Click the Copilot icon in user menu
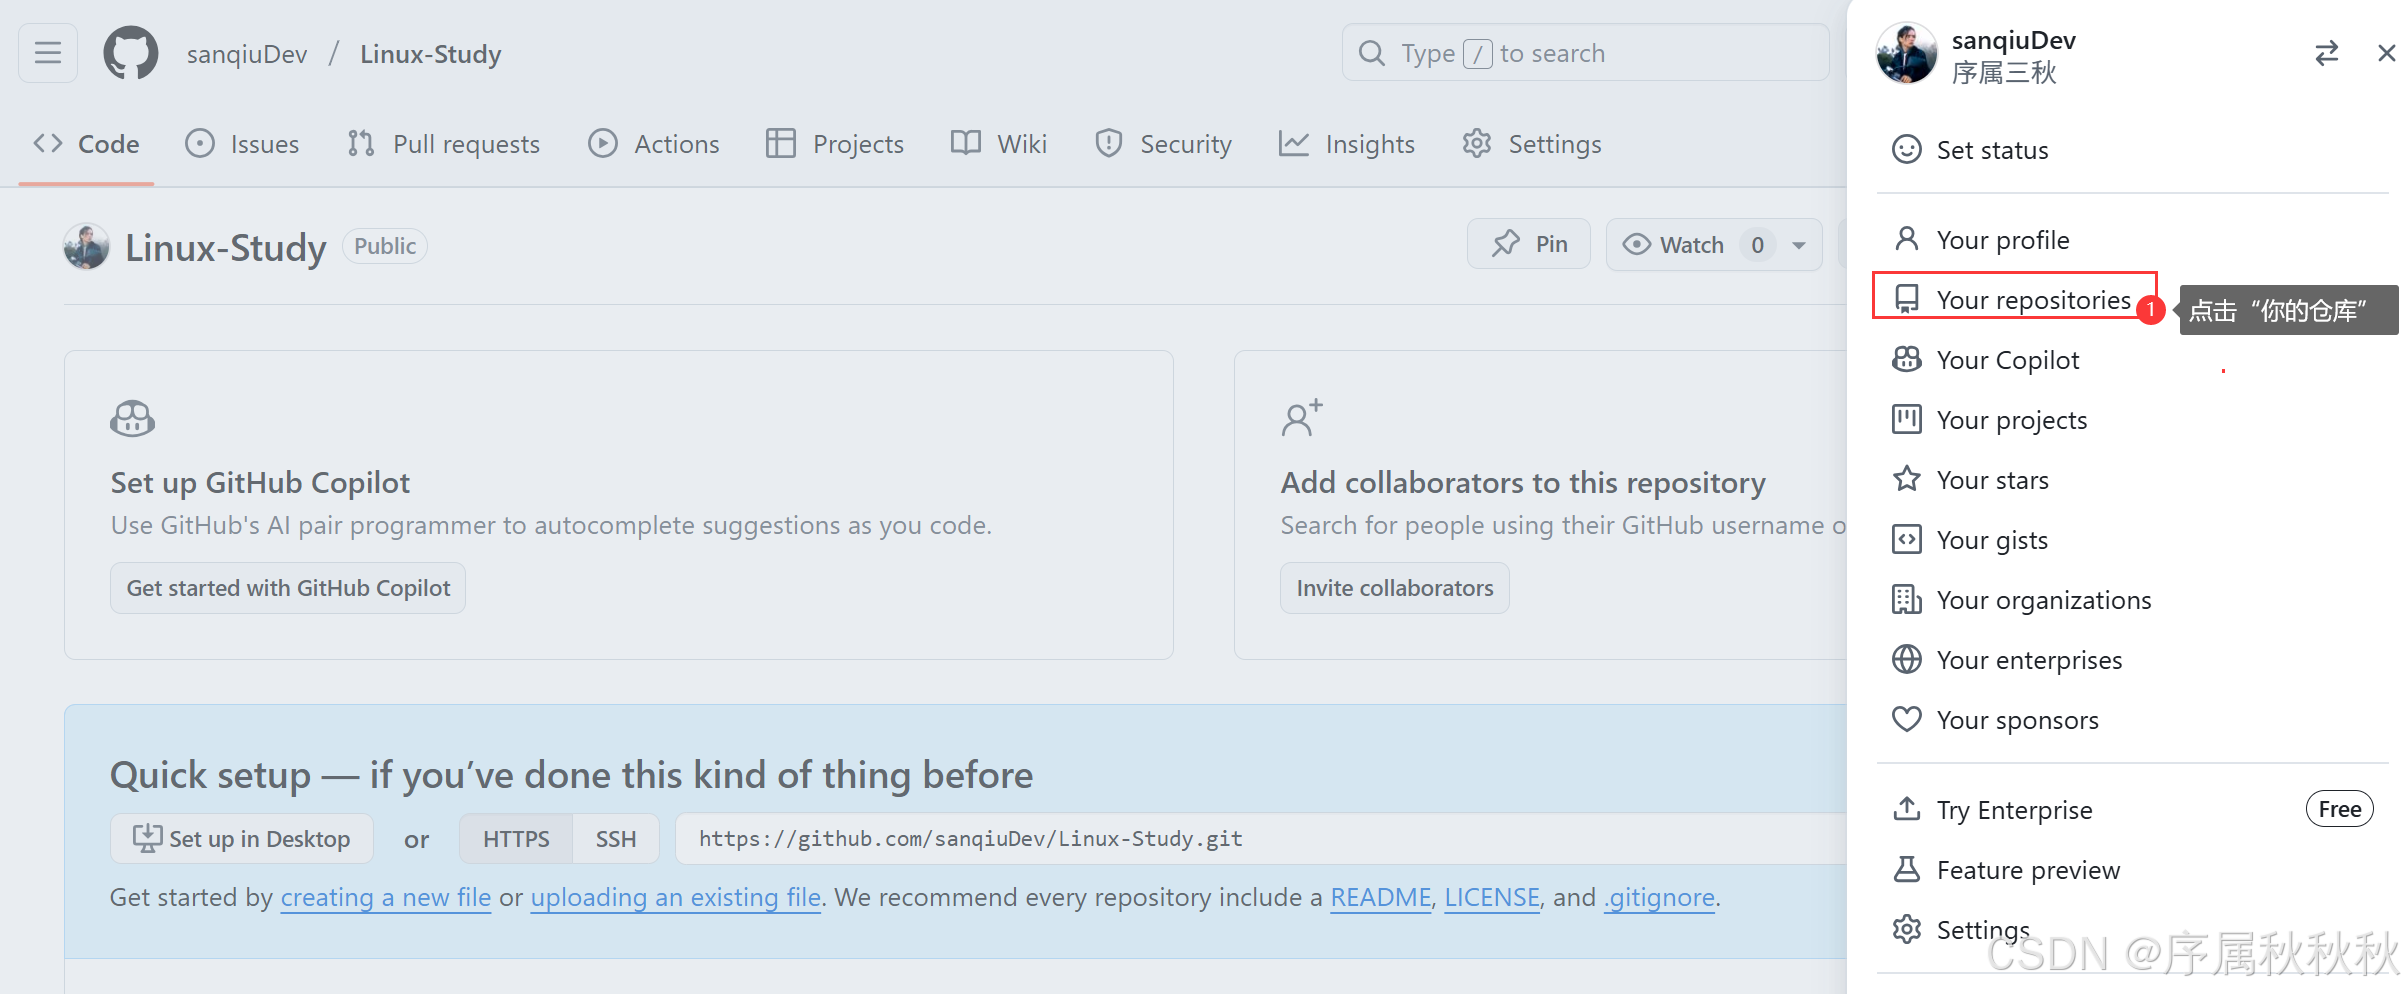Image resolution: width=2405 pixels, height=994 pixels. tap(1906, 359)
